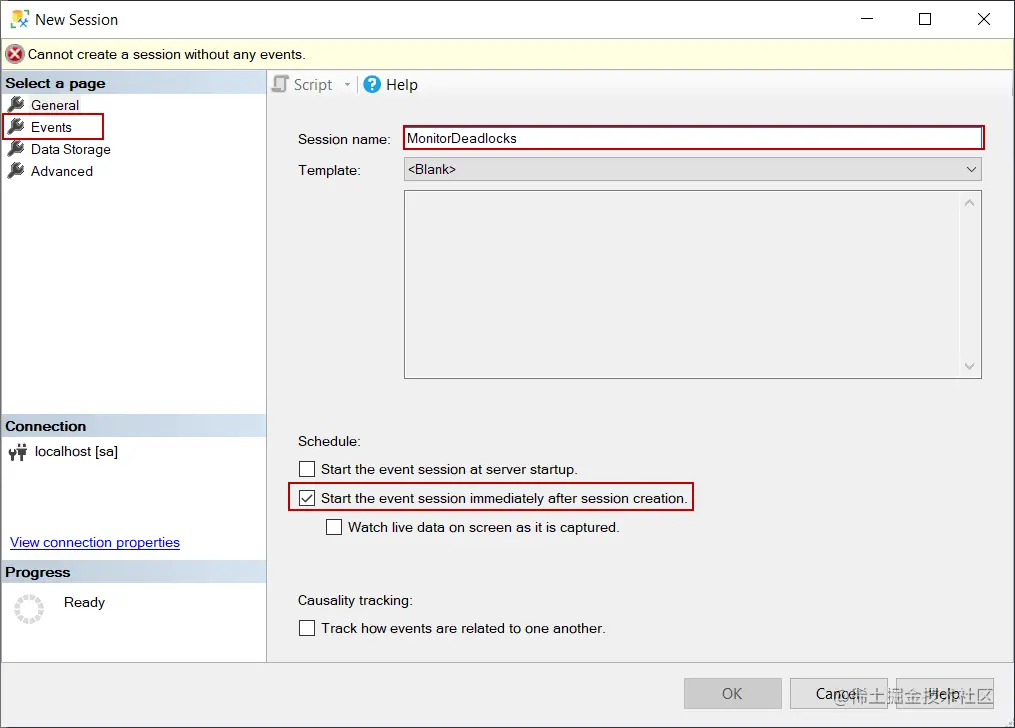Click the OK button
Screen dimensions: 1015x728
732,694
